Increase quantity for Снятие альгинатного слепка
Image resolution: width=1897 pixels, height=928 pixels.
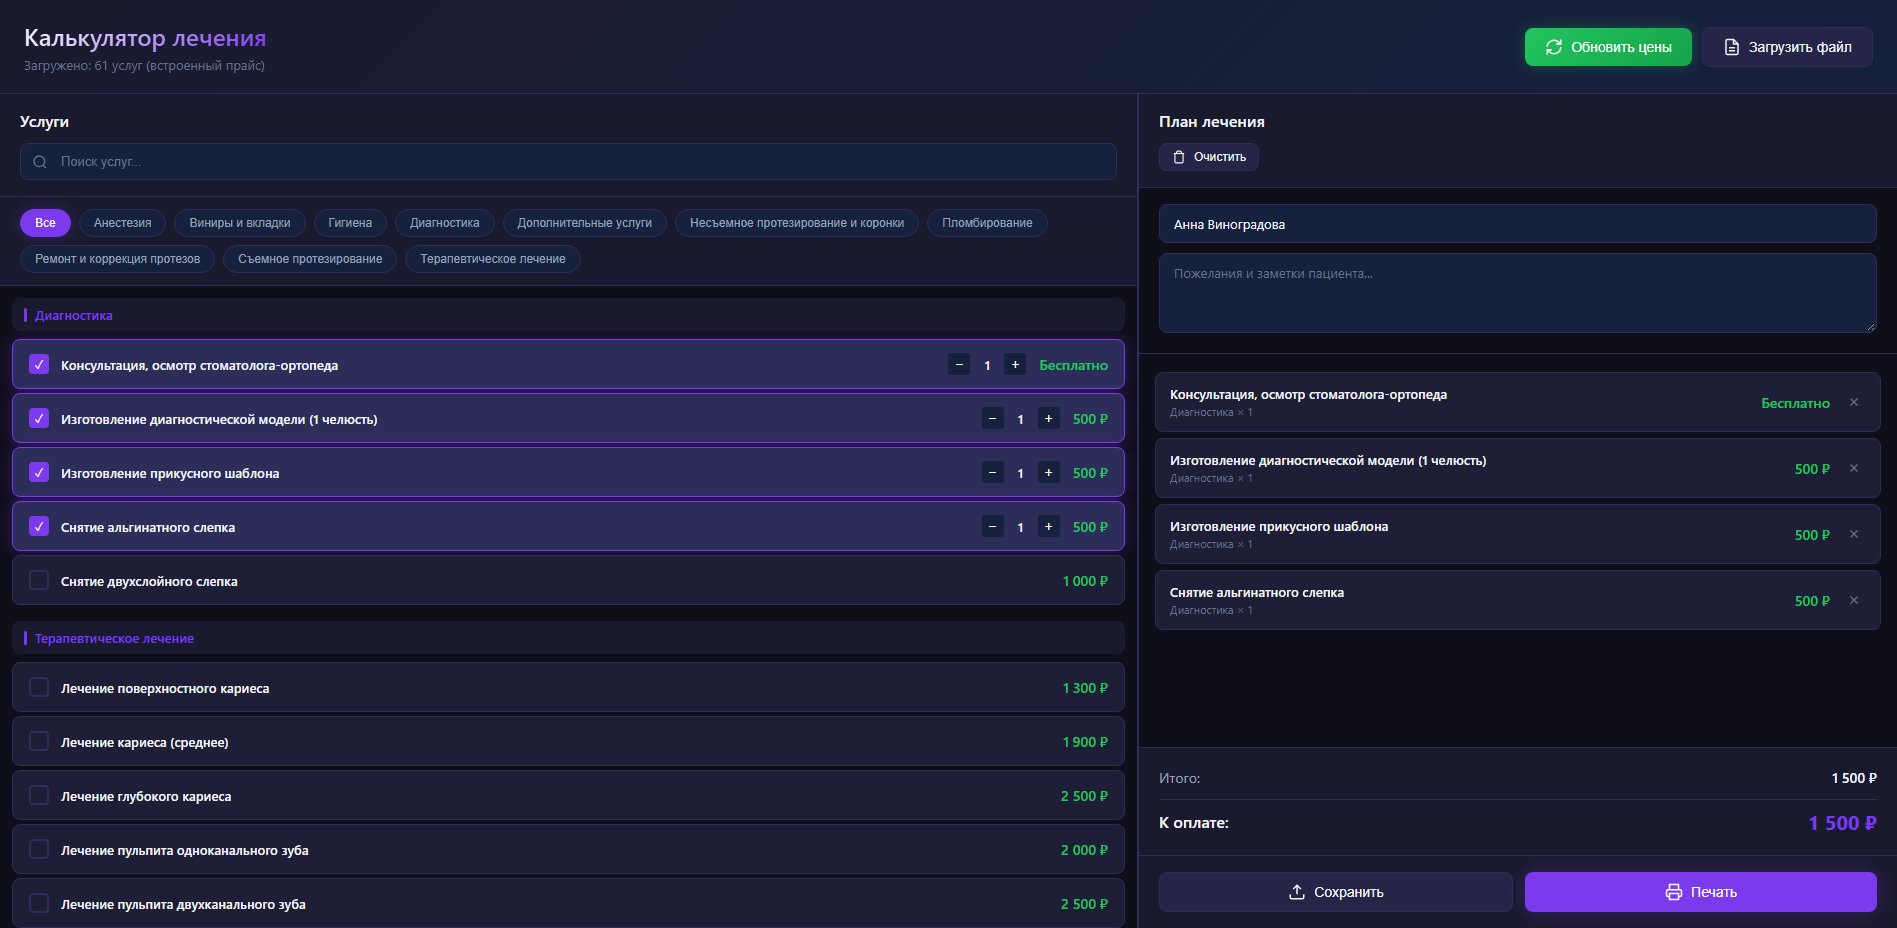(1048, 526)
